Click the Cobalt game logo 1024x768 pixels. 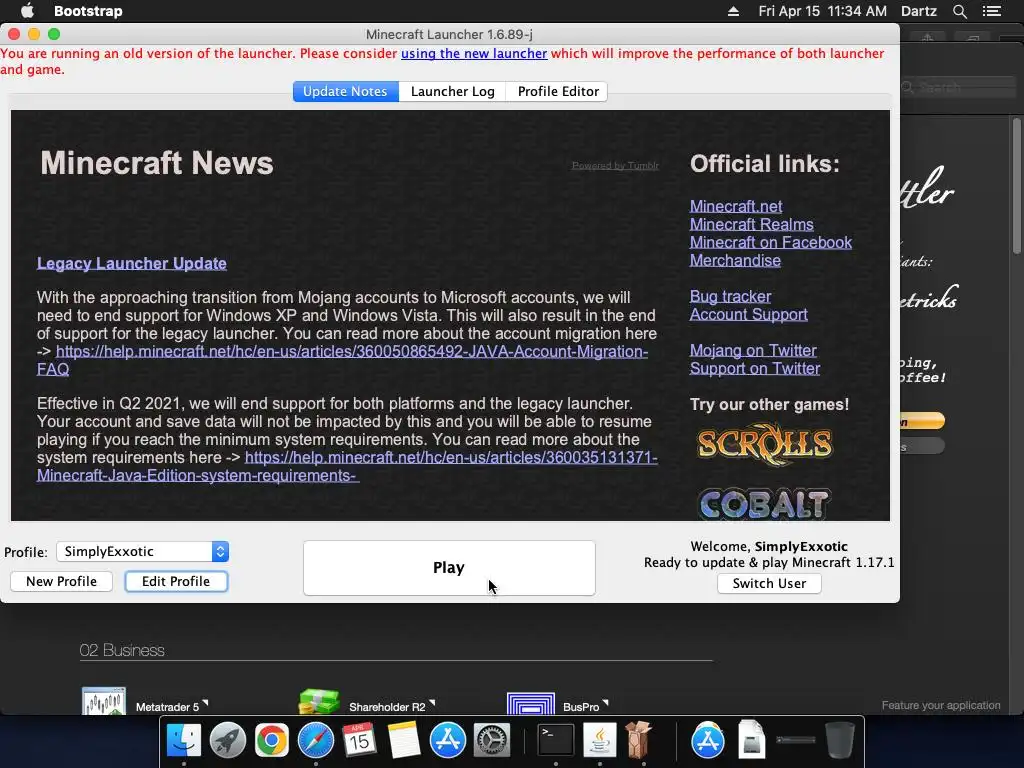pos(764,504)
